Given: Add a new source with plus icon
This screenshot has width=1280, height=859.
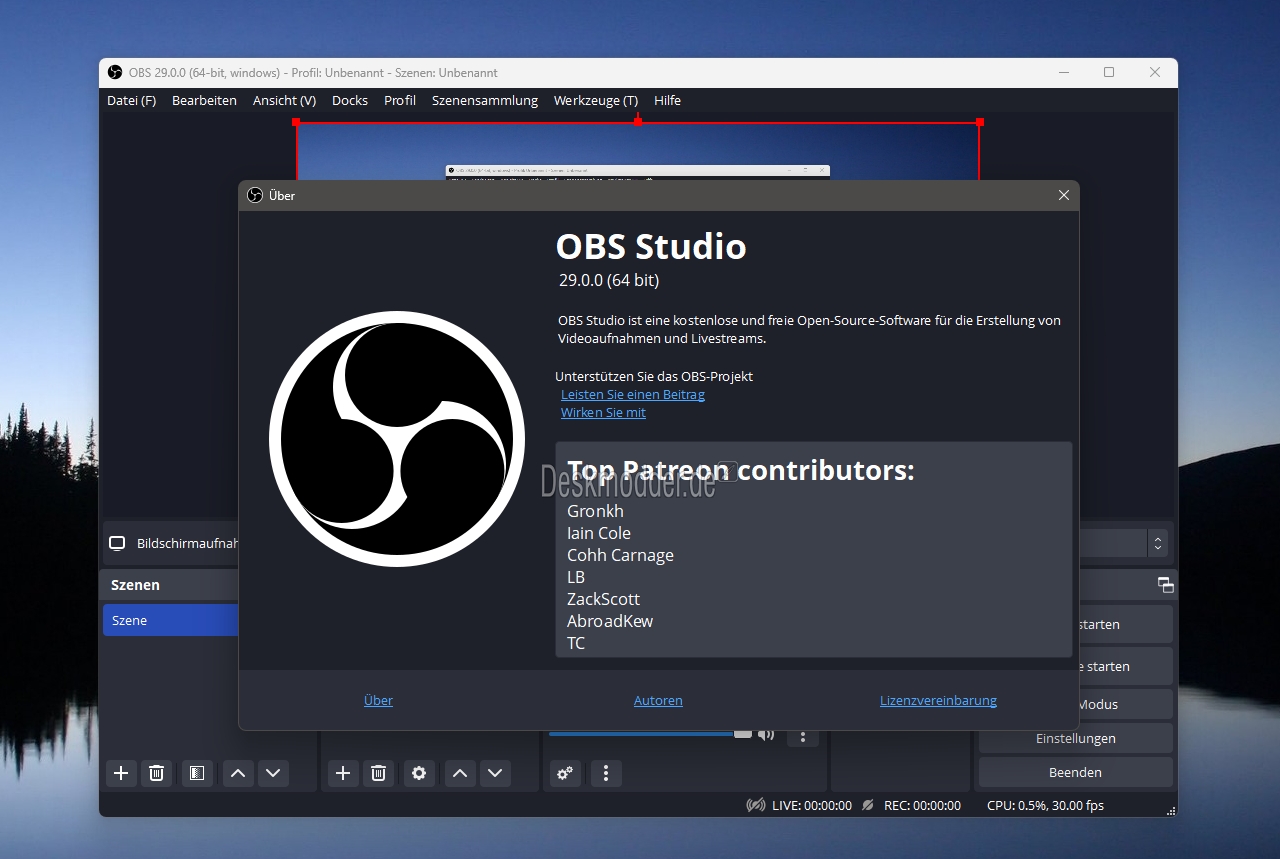Looking at the screenshot, I should 343,773.
